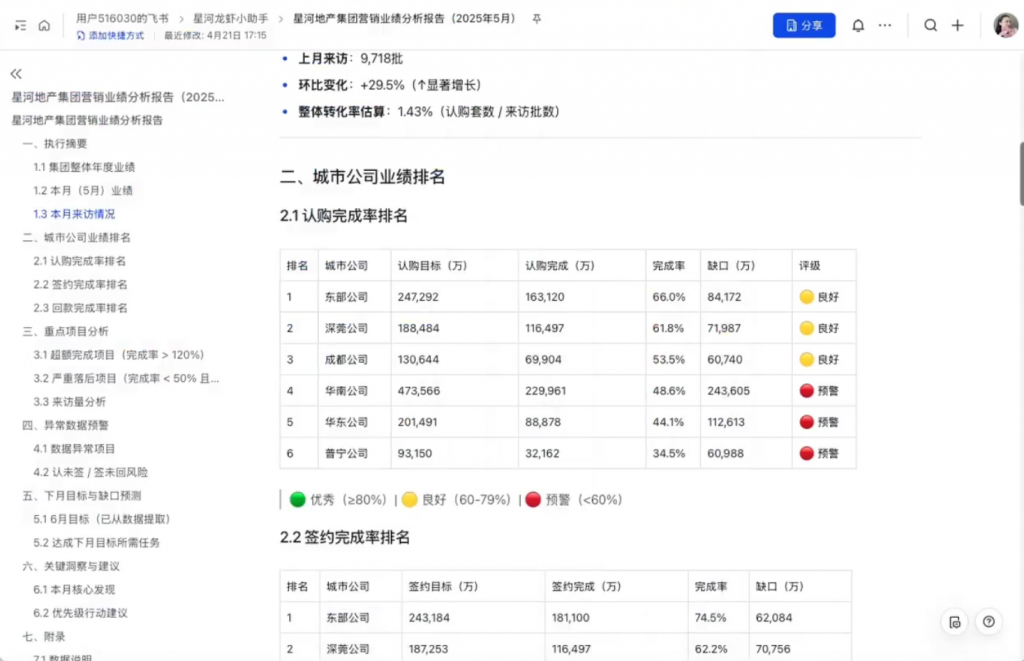
Task: Jump to outline item 一、执行摘要
Action: pos(55,144)
